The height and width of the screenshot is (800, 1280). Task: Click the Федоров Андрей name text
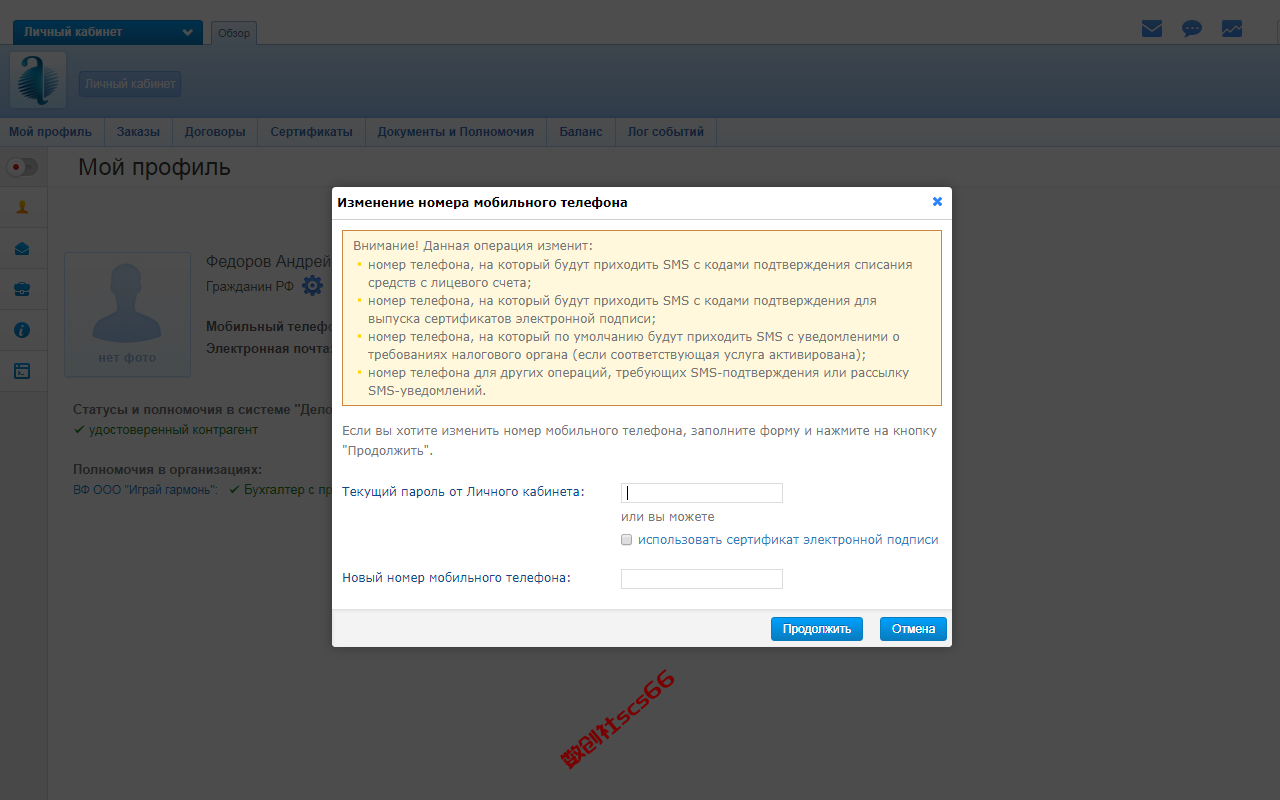pyautogui.click(x=269, y=261)
